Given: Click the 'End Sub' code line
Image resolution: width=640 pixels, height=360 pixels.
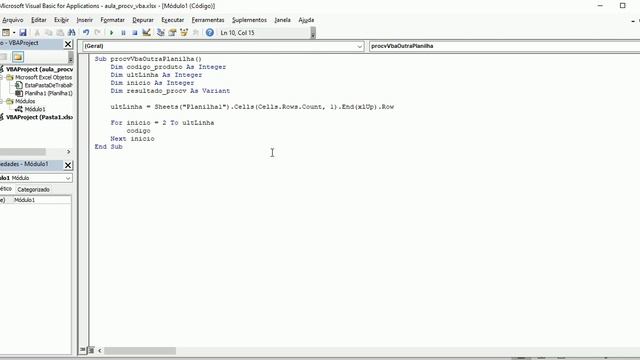Looking at the screenshot, I should click(109, 147).
